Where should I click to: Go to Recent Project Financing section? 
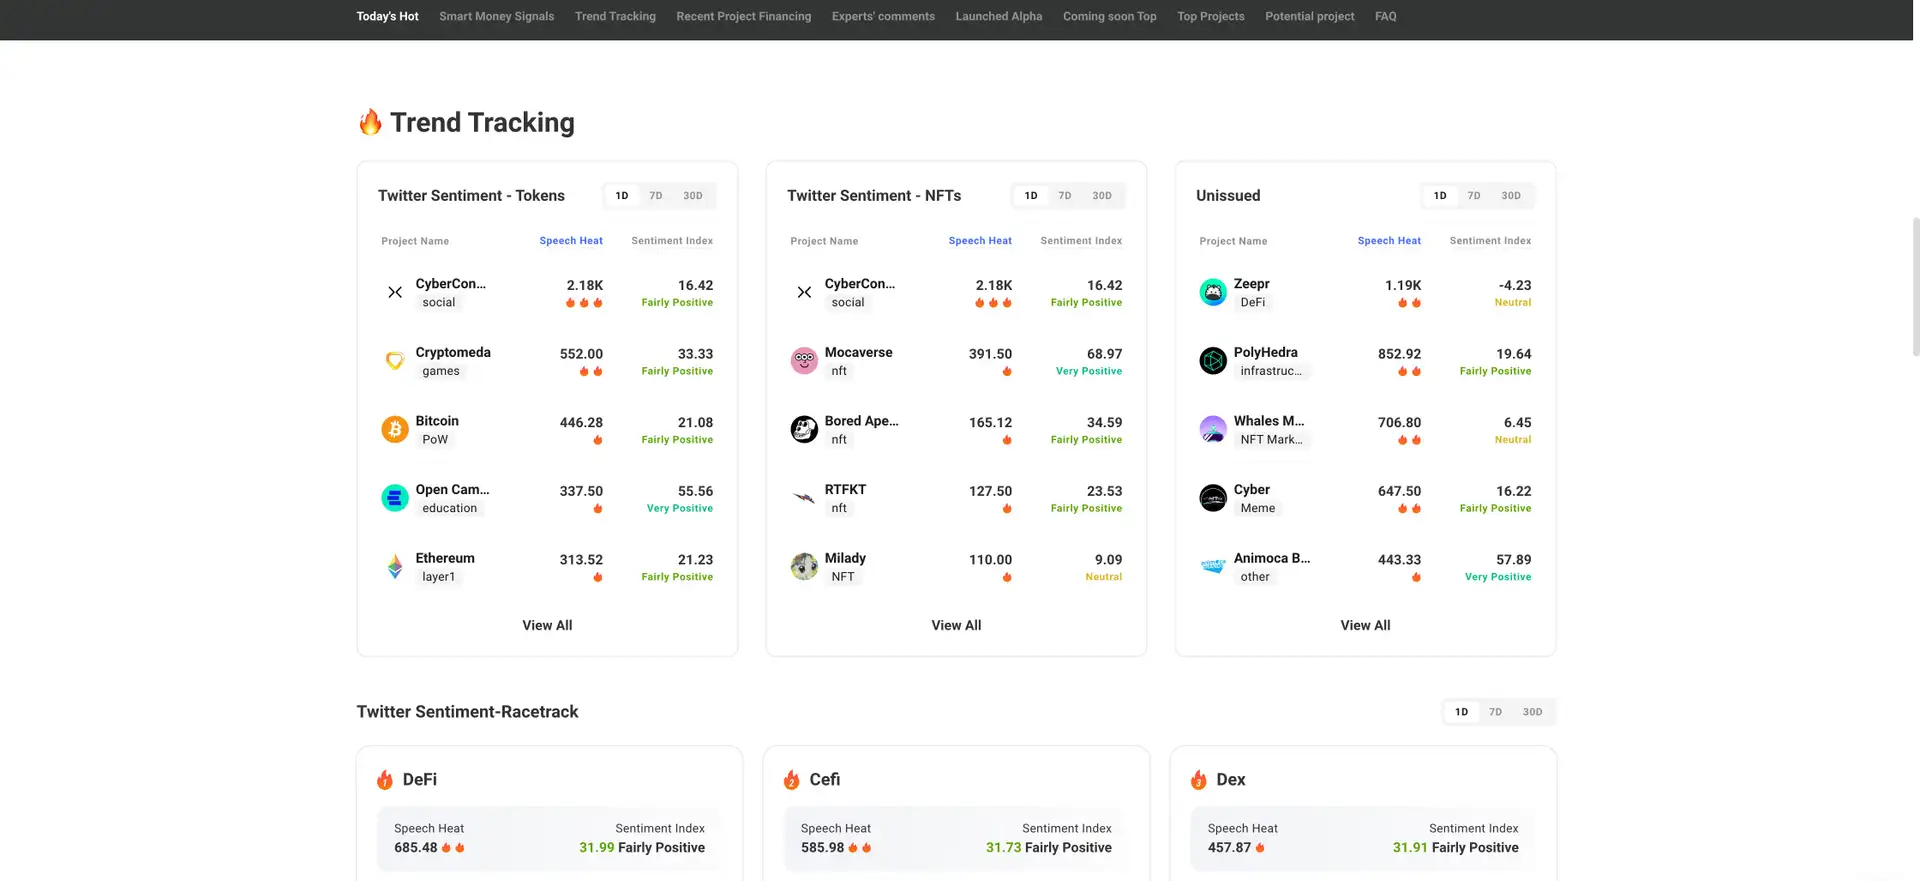pos(743,17)
